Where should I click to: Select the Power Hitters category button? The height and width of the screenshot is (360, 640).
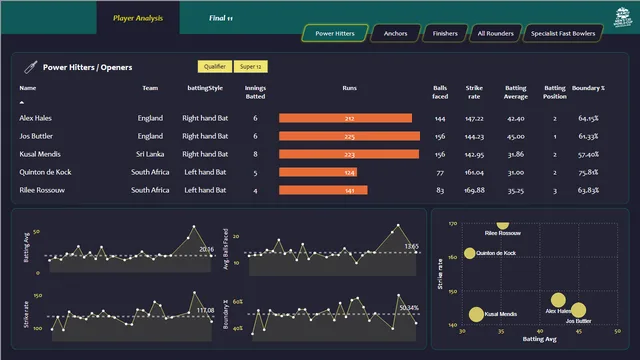pyautogui.click(x=335, y=33)
